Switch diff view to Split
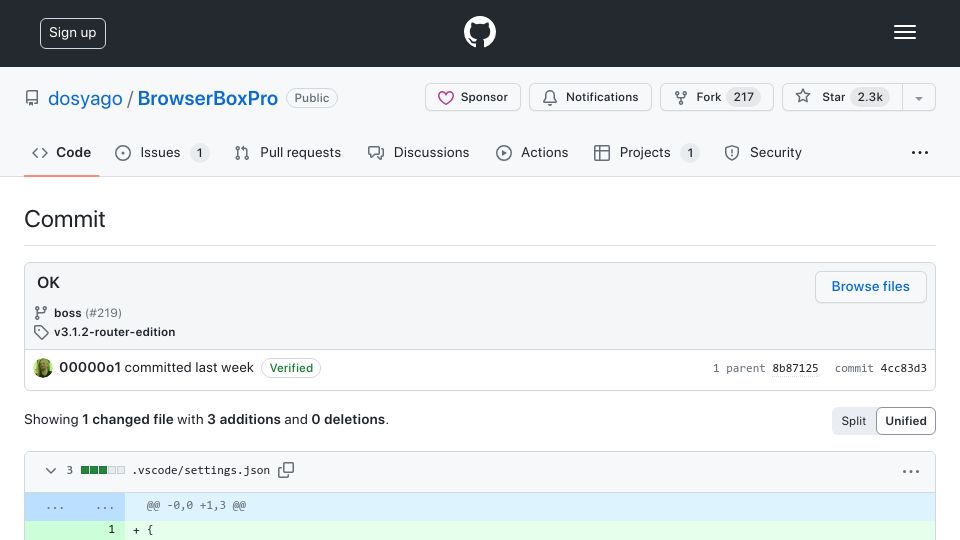The width and height of the screenshot is (960, 540). 853,421
